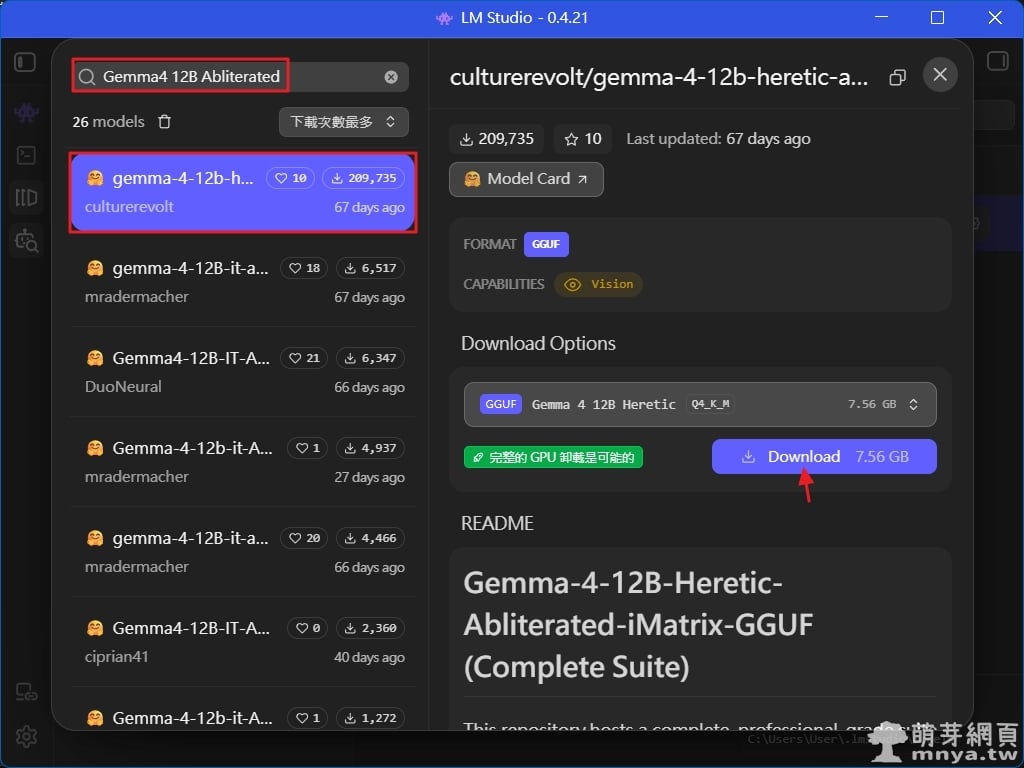Select the mradermacher result with 4,466 downloads
The height and width of the screenshot is (768, 1024).
[x=243, y=552]
